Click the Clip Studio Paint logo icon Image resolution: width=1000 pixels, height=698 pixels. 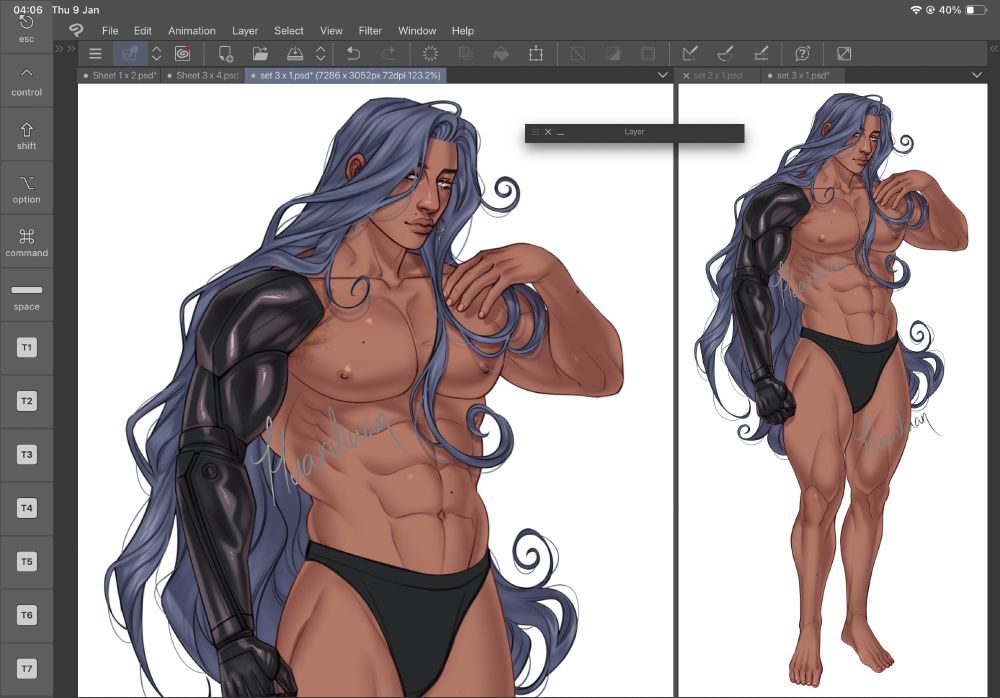(x=76, y=30)
